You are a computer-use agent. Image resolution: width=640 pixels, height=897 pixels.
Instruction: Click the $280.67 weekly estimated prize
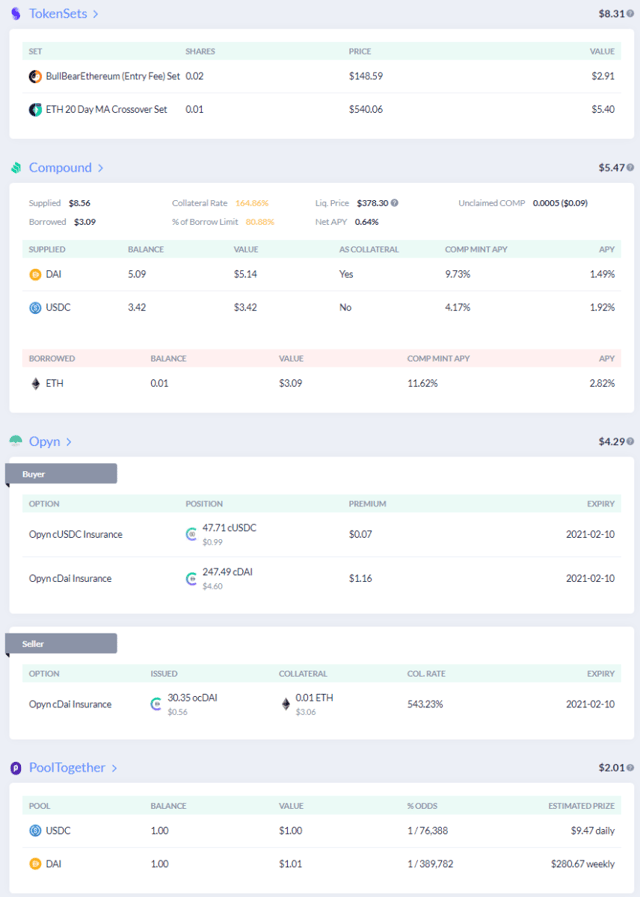[583, 864]
